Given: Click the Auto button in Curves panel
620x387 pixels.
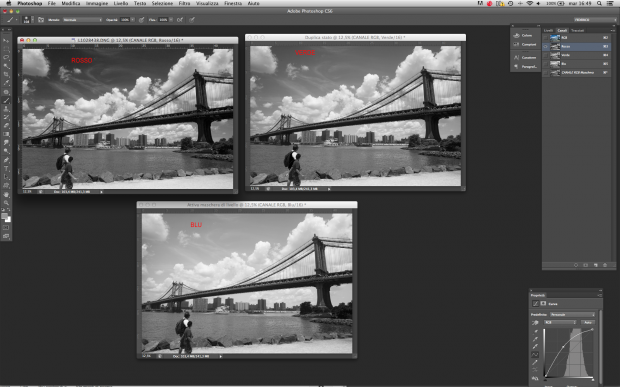Looking at the screenshot, I should coord(588,323).
